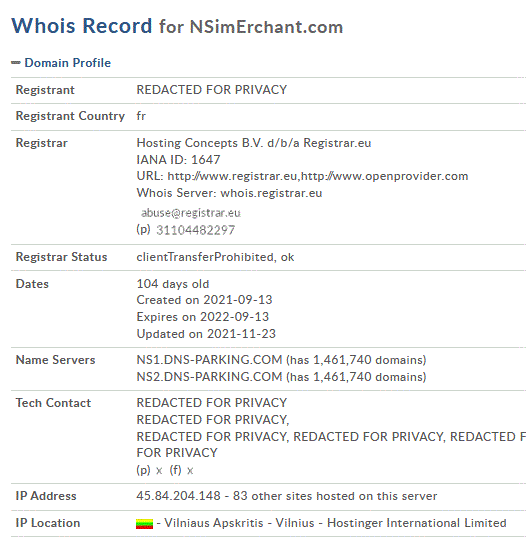The width and height of the screenshot is (526, 537).
Task: Click the IP address 45.84.204.148
Action: 178,496
